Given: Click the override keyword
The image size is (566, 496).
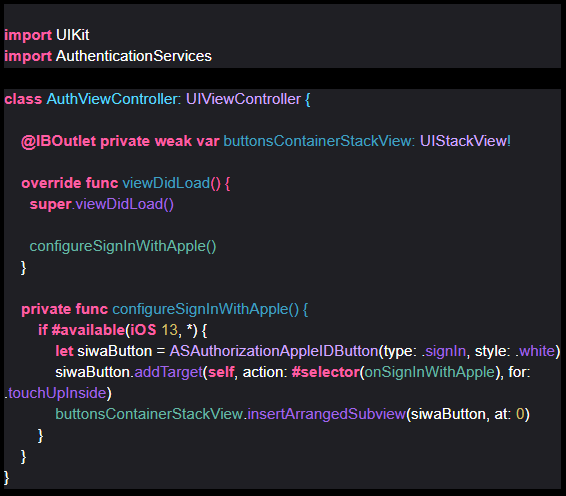Looking at the screenshot, I should [x=51, y=183].
